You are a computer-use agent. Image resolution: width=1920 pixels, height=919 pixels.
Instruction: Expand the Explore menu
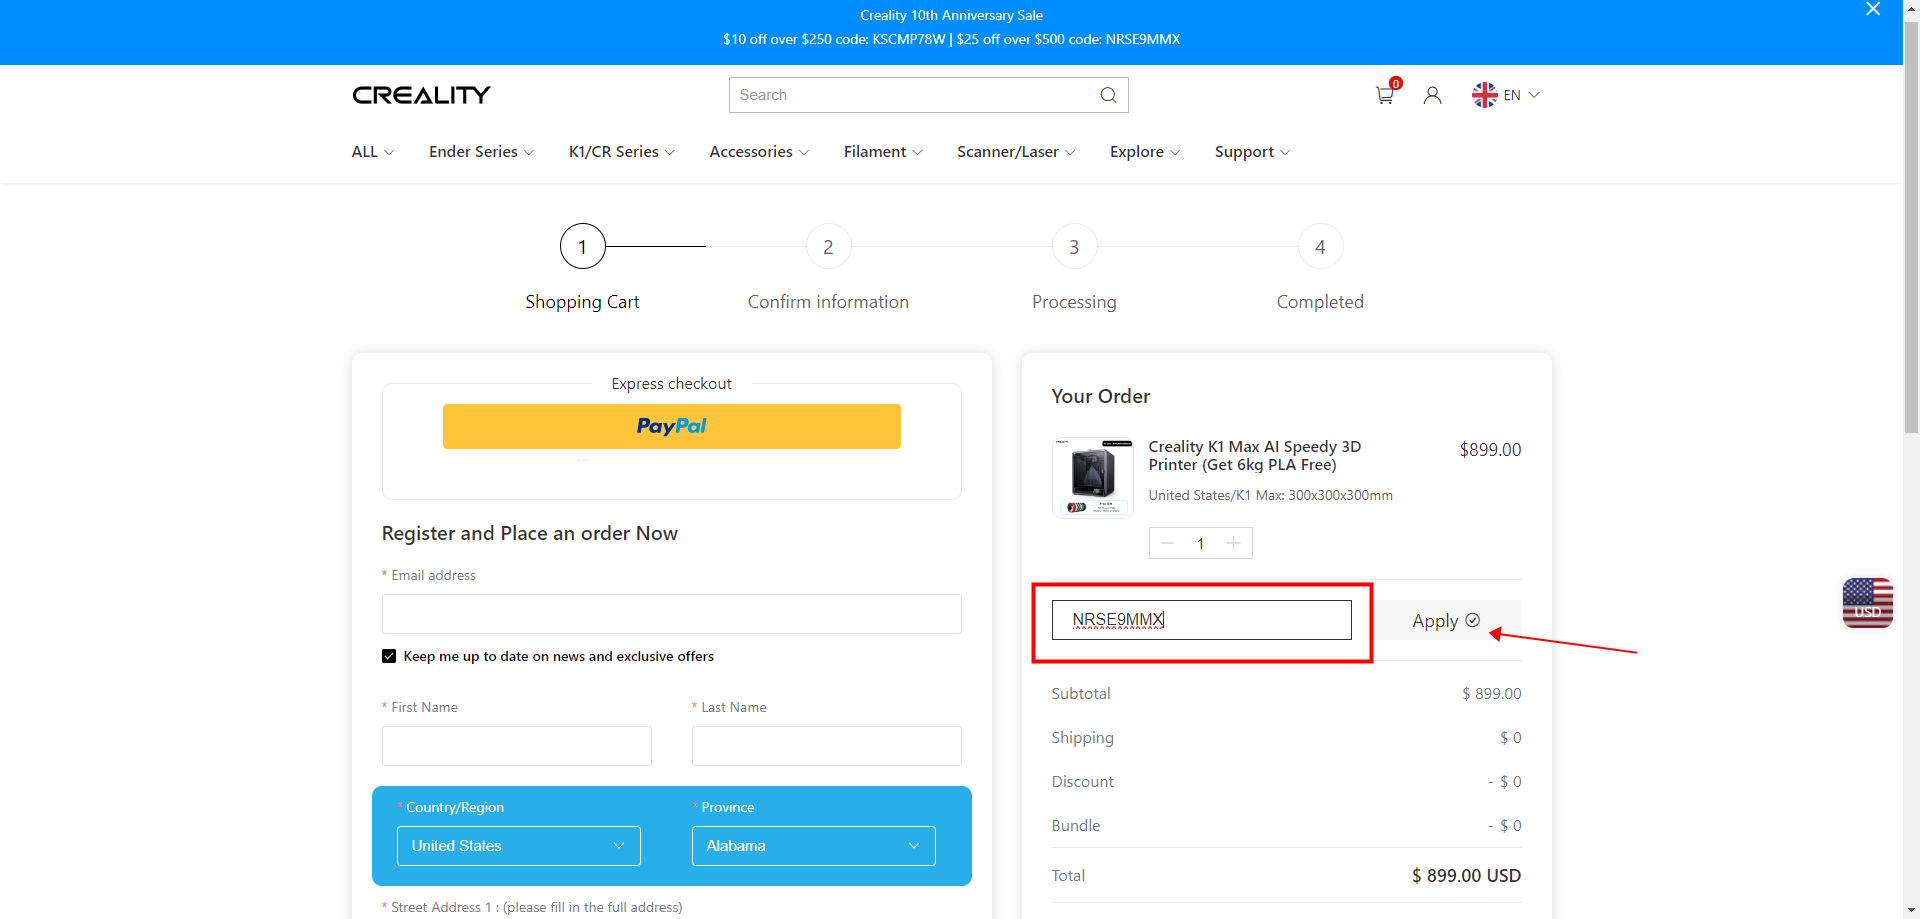(x=1145, y=152)
